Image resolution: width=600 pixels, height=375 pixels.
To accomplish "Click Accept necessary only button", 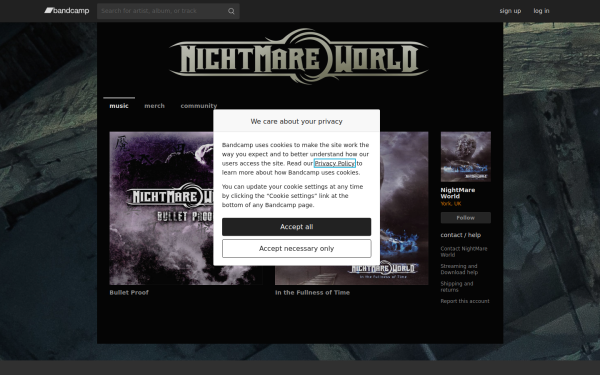I will [297, 249].
